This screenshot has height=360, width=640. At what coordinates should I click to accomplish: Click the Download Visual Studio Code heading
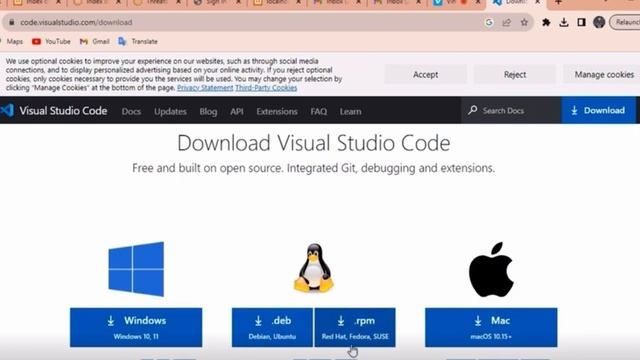click(313, 143)
